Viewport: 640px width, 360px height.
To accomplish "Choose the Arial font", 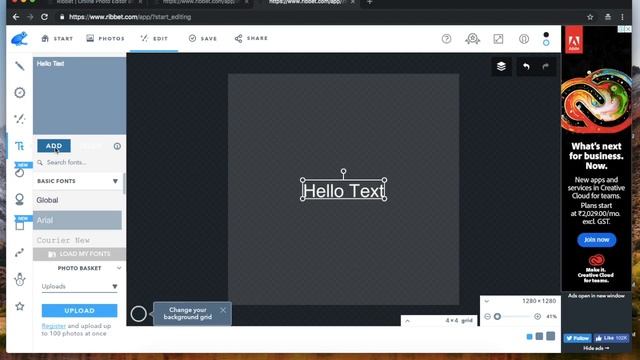I will click(78, 220).
